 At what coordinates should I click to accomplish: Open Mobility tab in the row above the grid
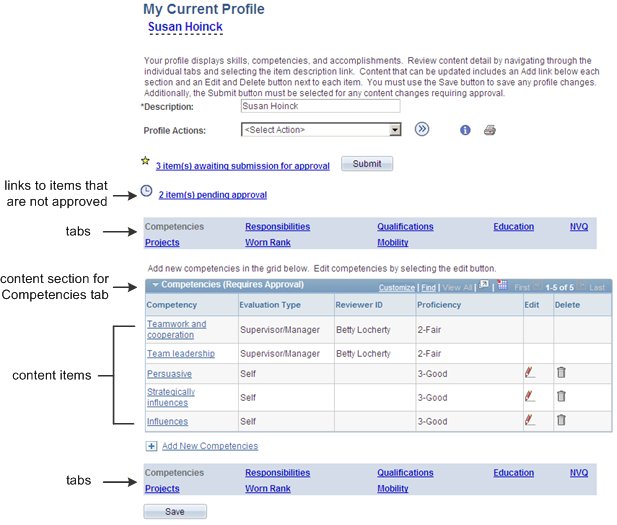(x=393, y=242)
